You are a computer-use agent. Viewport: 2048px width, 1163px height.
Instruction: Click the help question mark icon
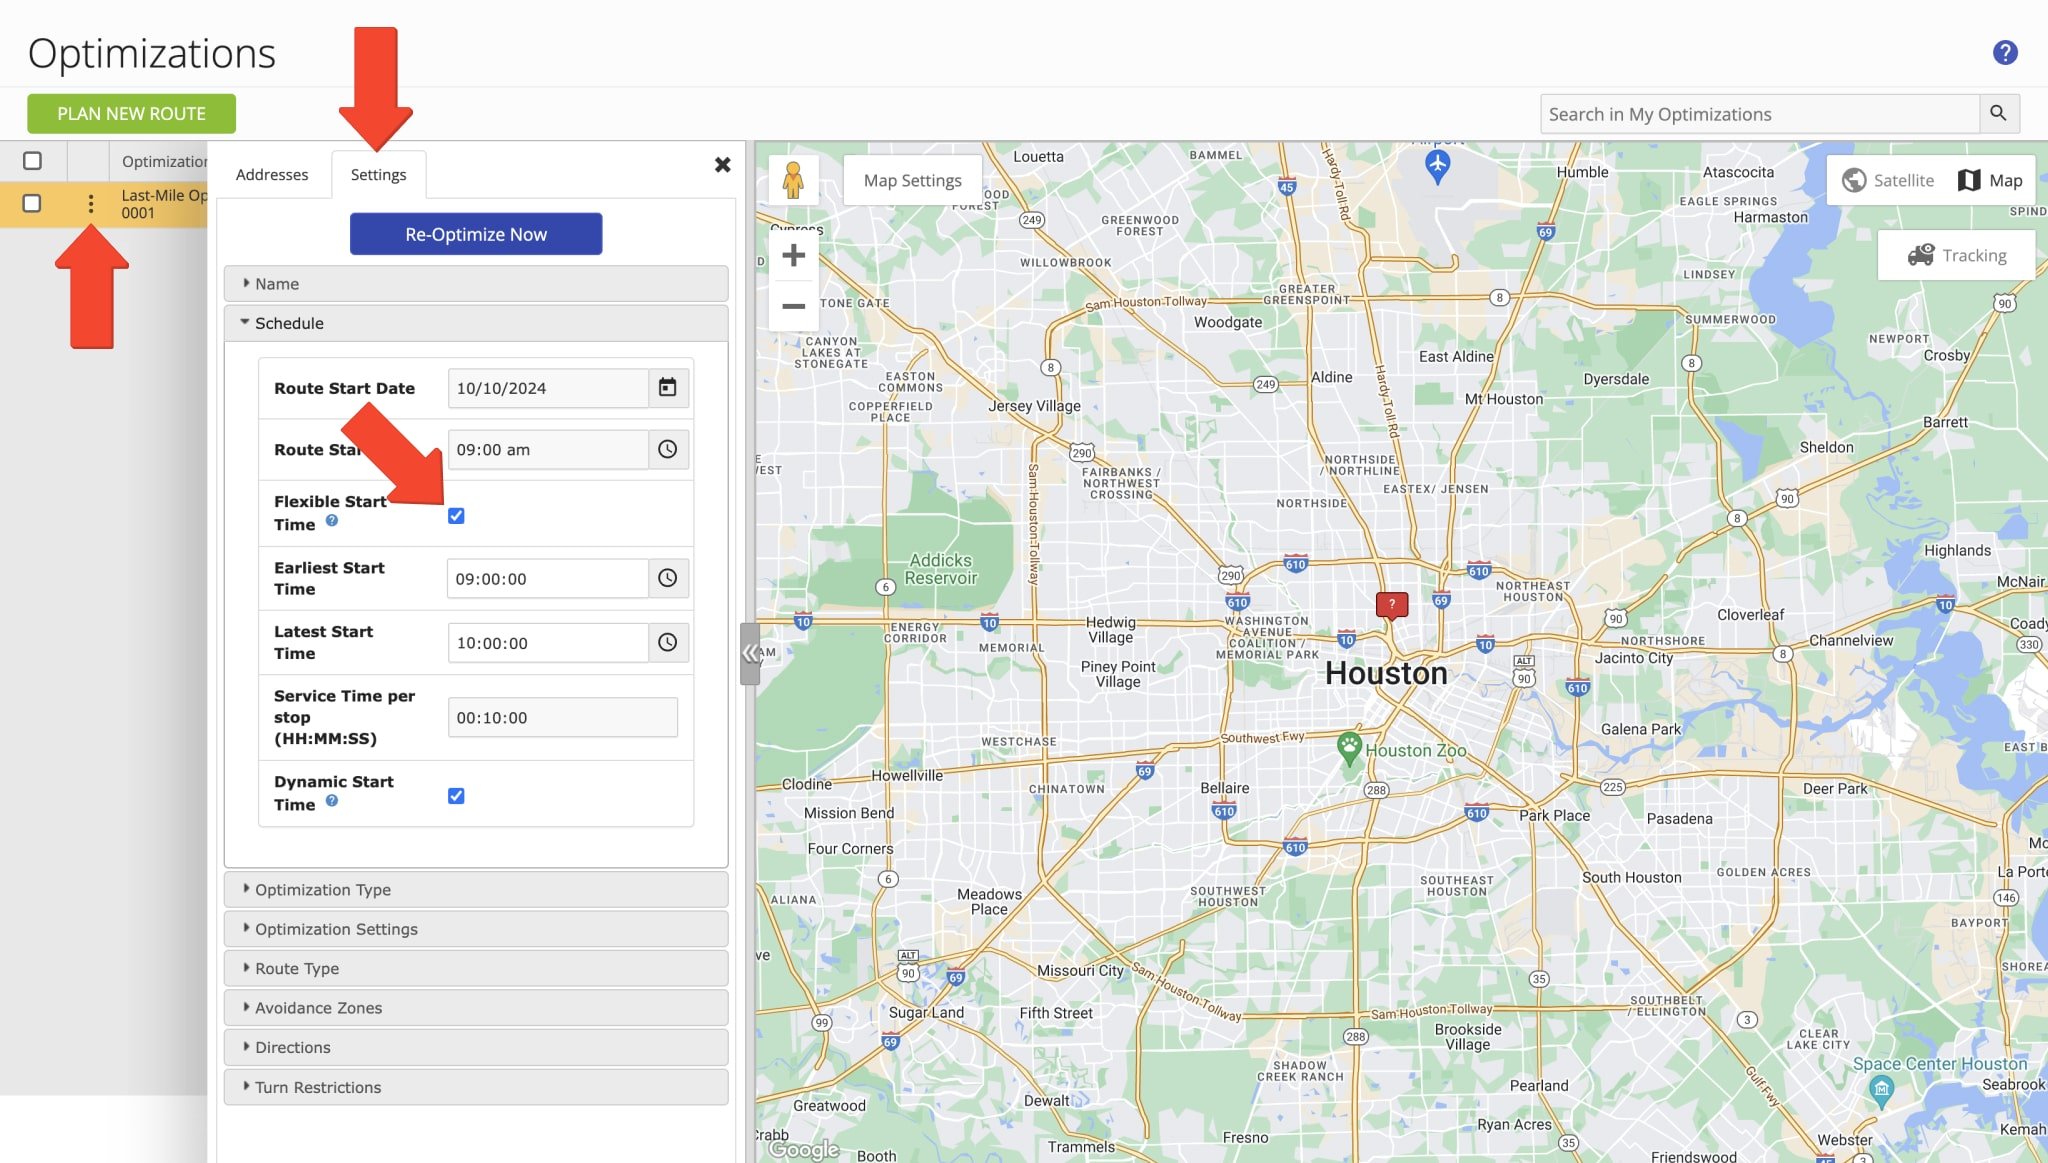[2006, 53]
